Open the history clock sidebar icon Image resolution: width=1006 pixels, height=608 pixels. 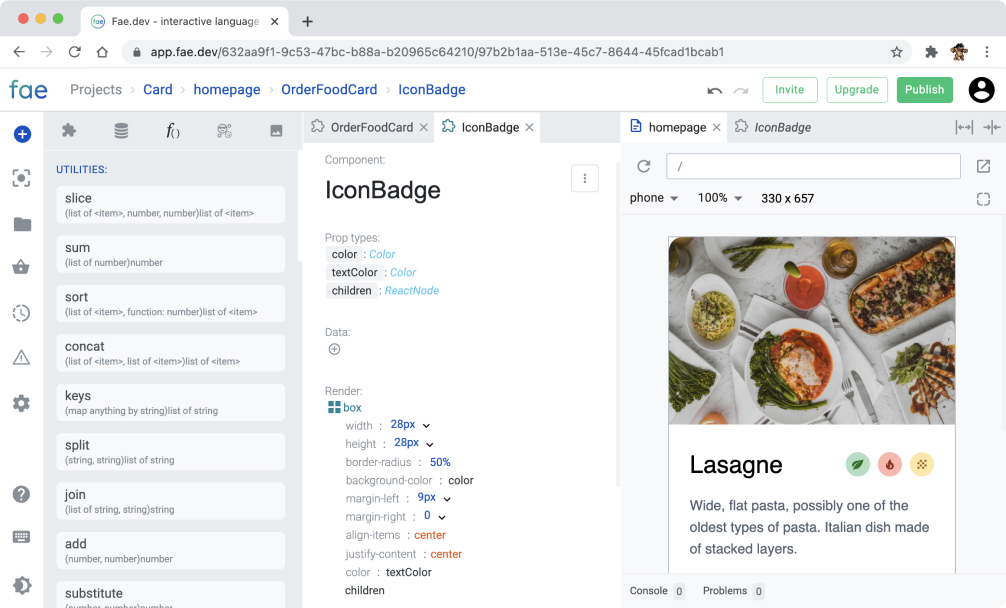click(21, 313)
